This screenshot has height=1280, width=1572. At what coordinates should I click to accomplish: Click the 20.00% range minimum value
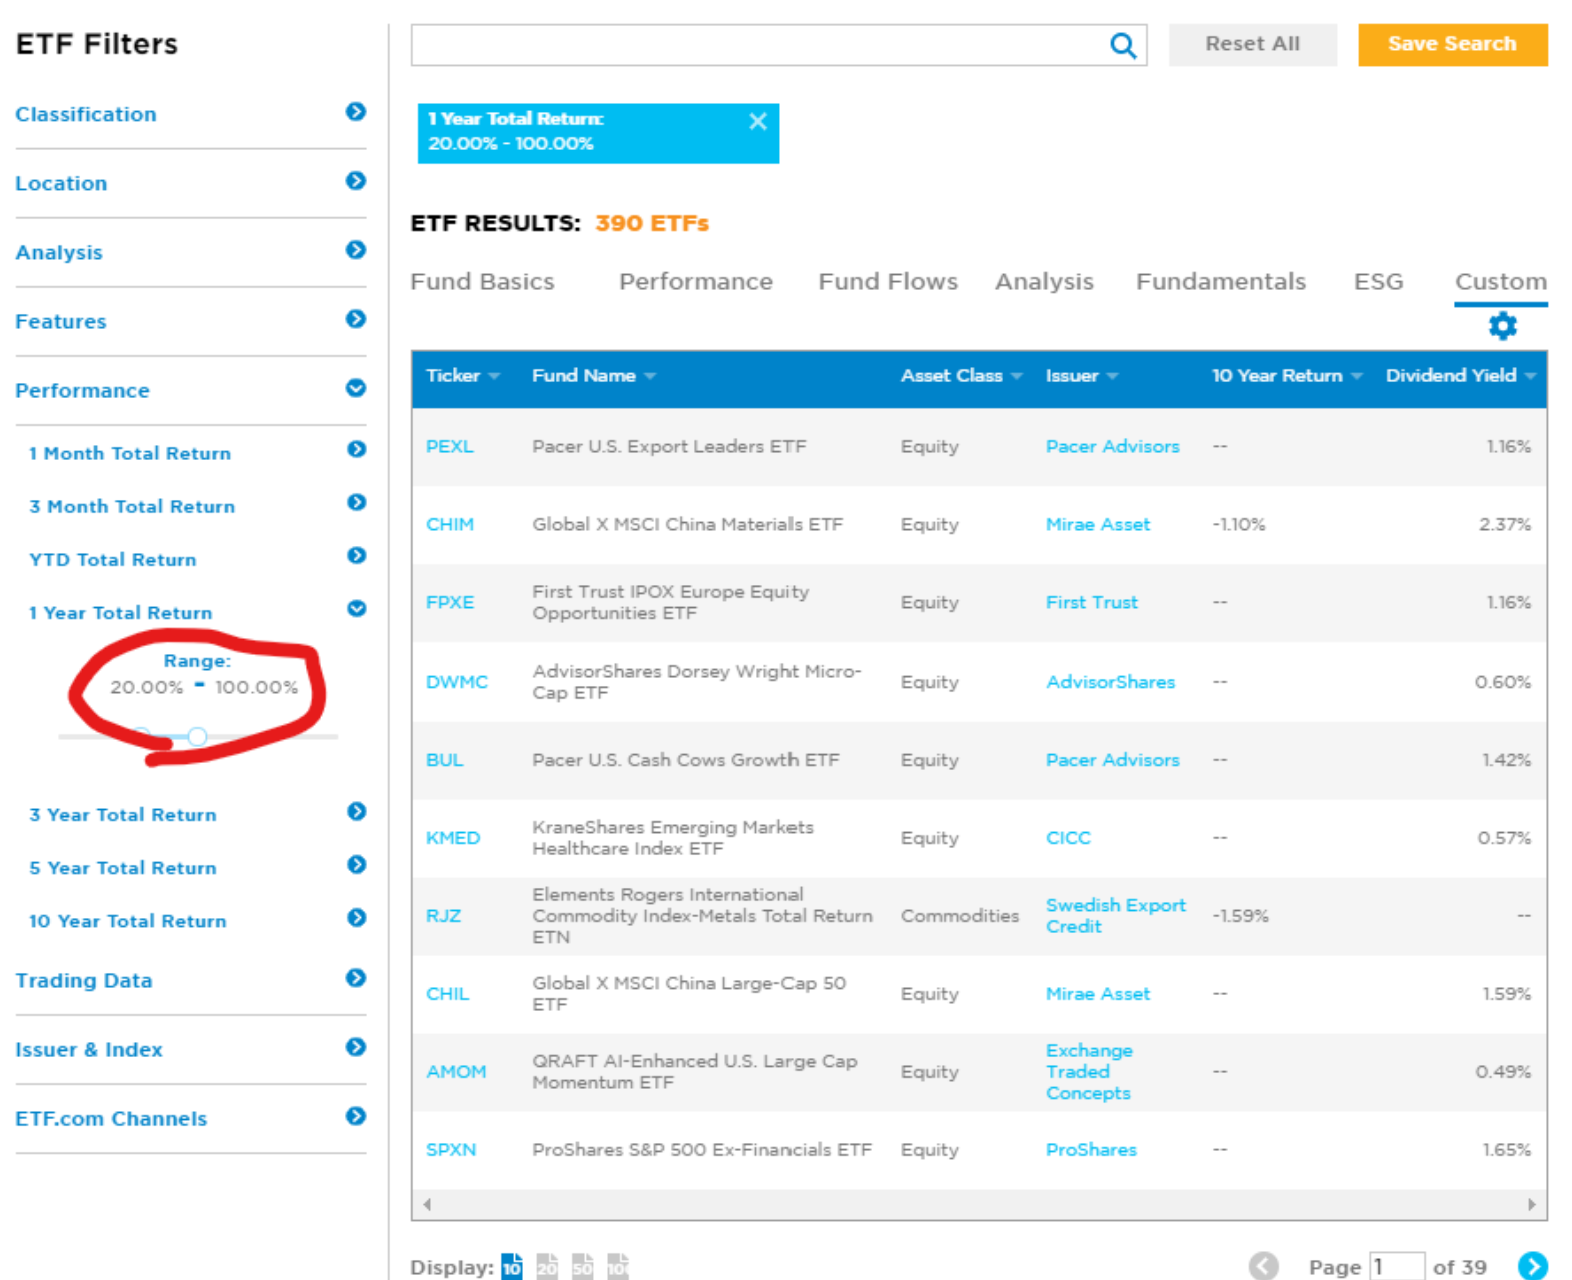[147, 688]
